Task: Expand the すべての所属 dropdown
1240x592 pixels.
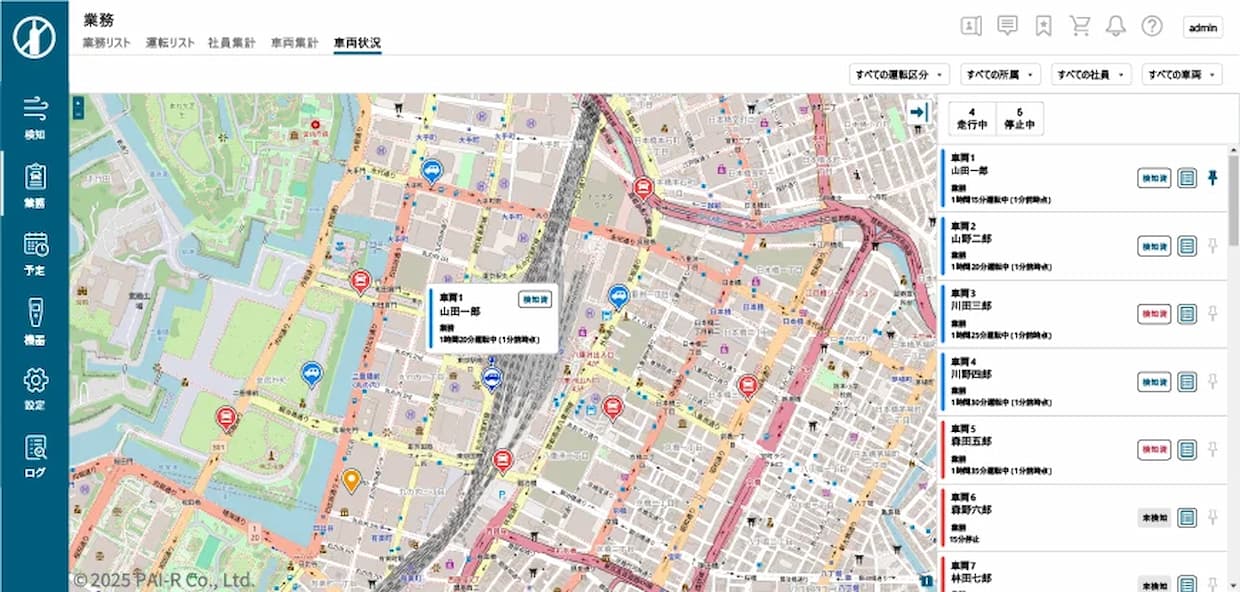Action: point(1000,75)
